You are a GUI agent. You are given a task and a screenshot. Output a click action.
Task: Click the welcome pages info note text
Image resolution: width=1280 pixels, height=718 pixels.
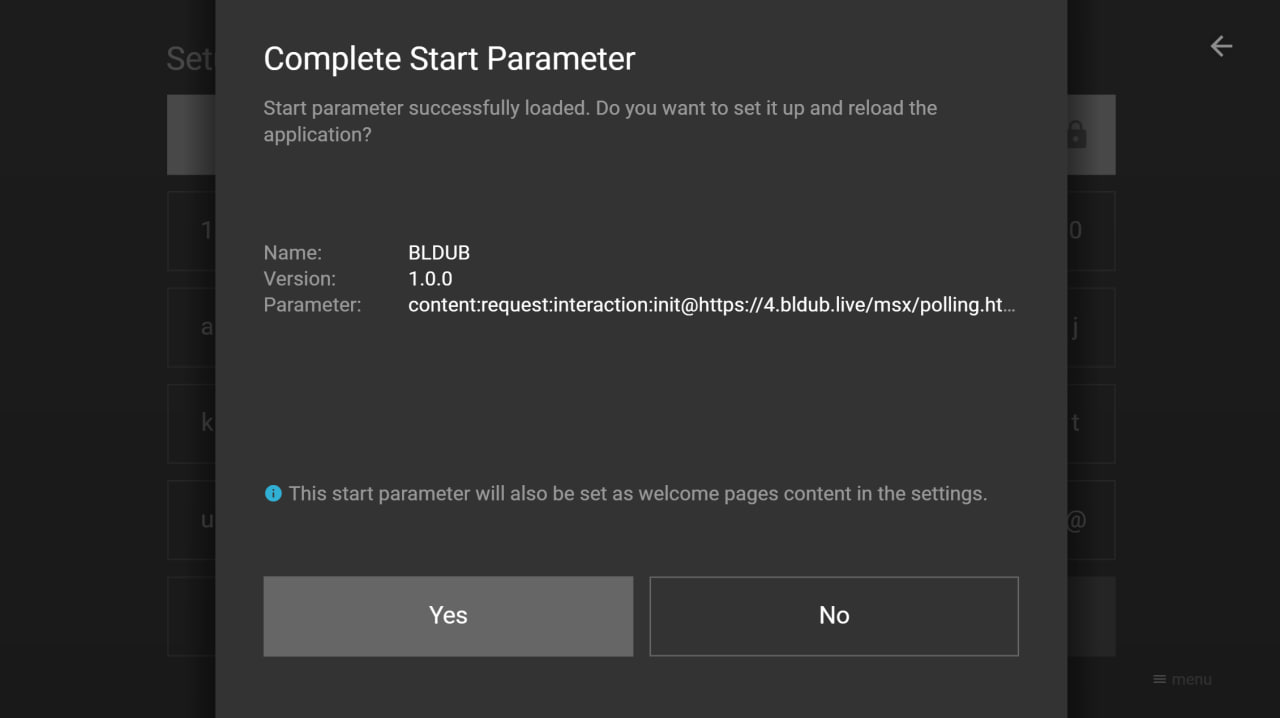[x=637, y=493]
